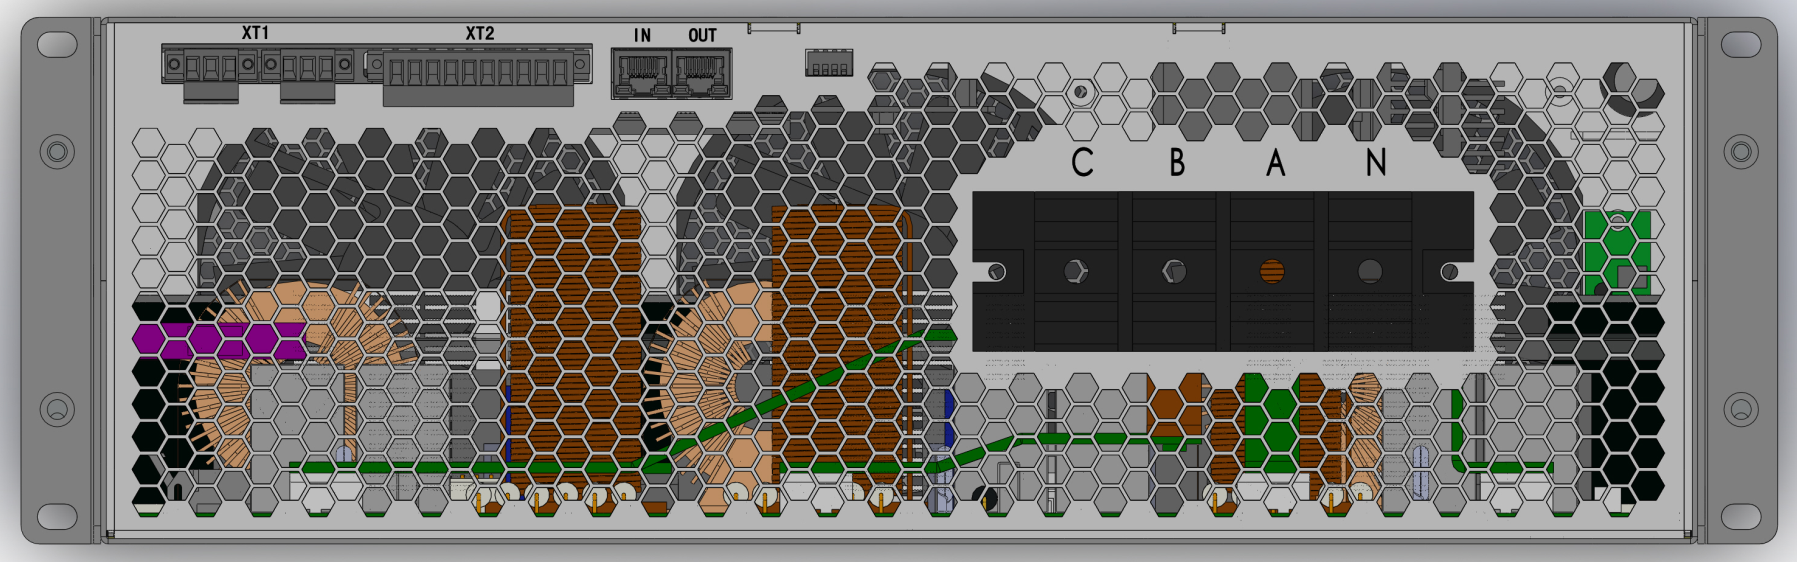Click the IN RJ45 network port
This screenshot has width=1799, height=565.
tap(641, 75)
